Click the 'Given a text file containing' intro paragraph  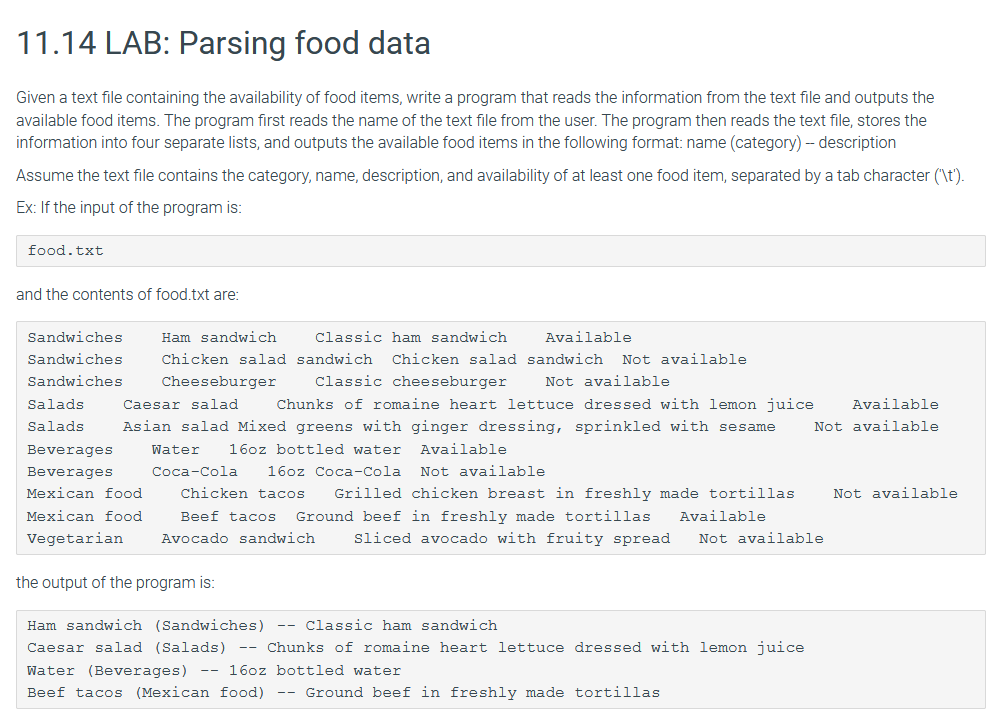[475, 120]
